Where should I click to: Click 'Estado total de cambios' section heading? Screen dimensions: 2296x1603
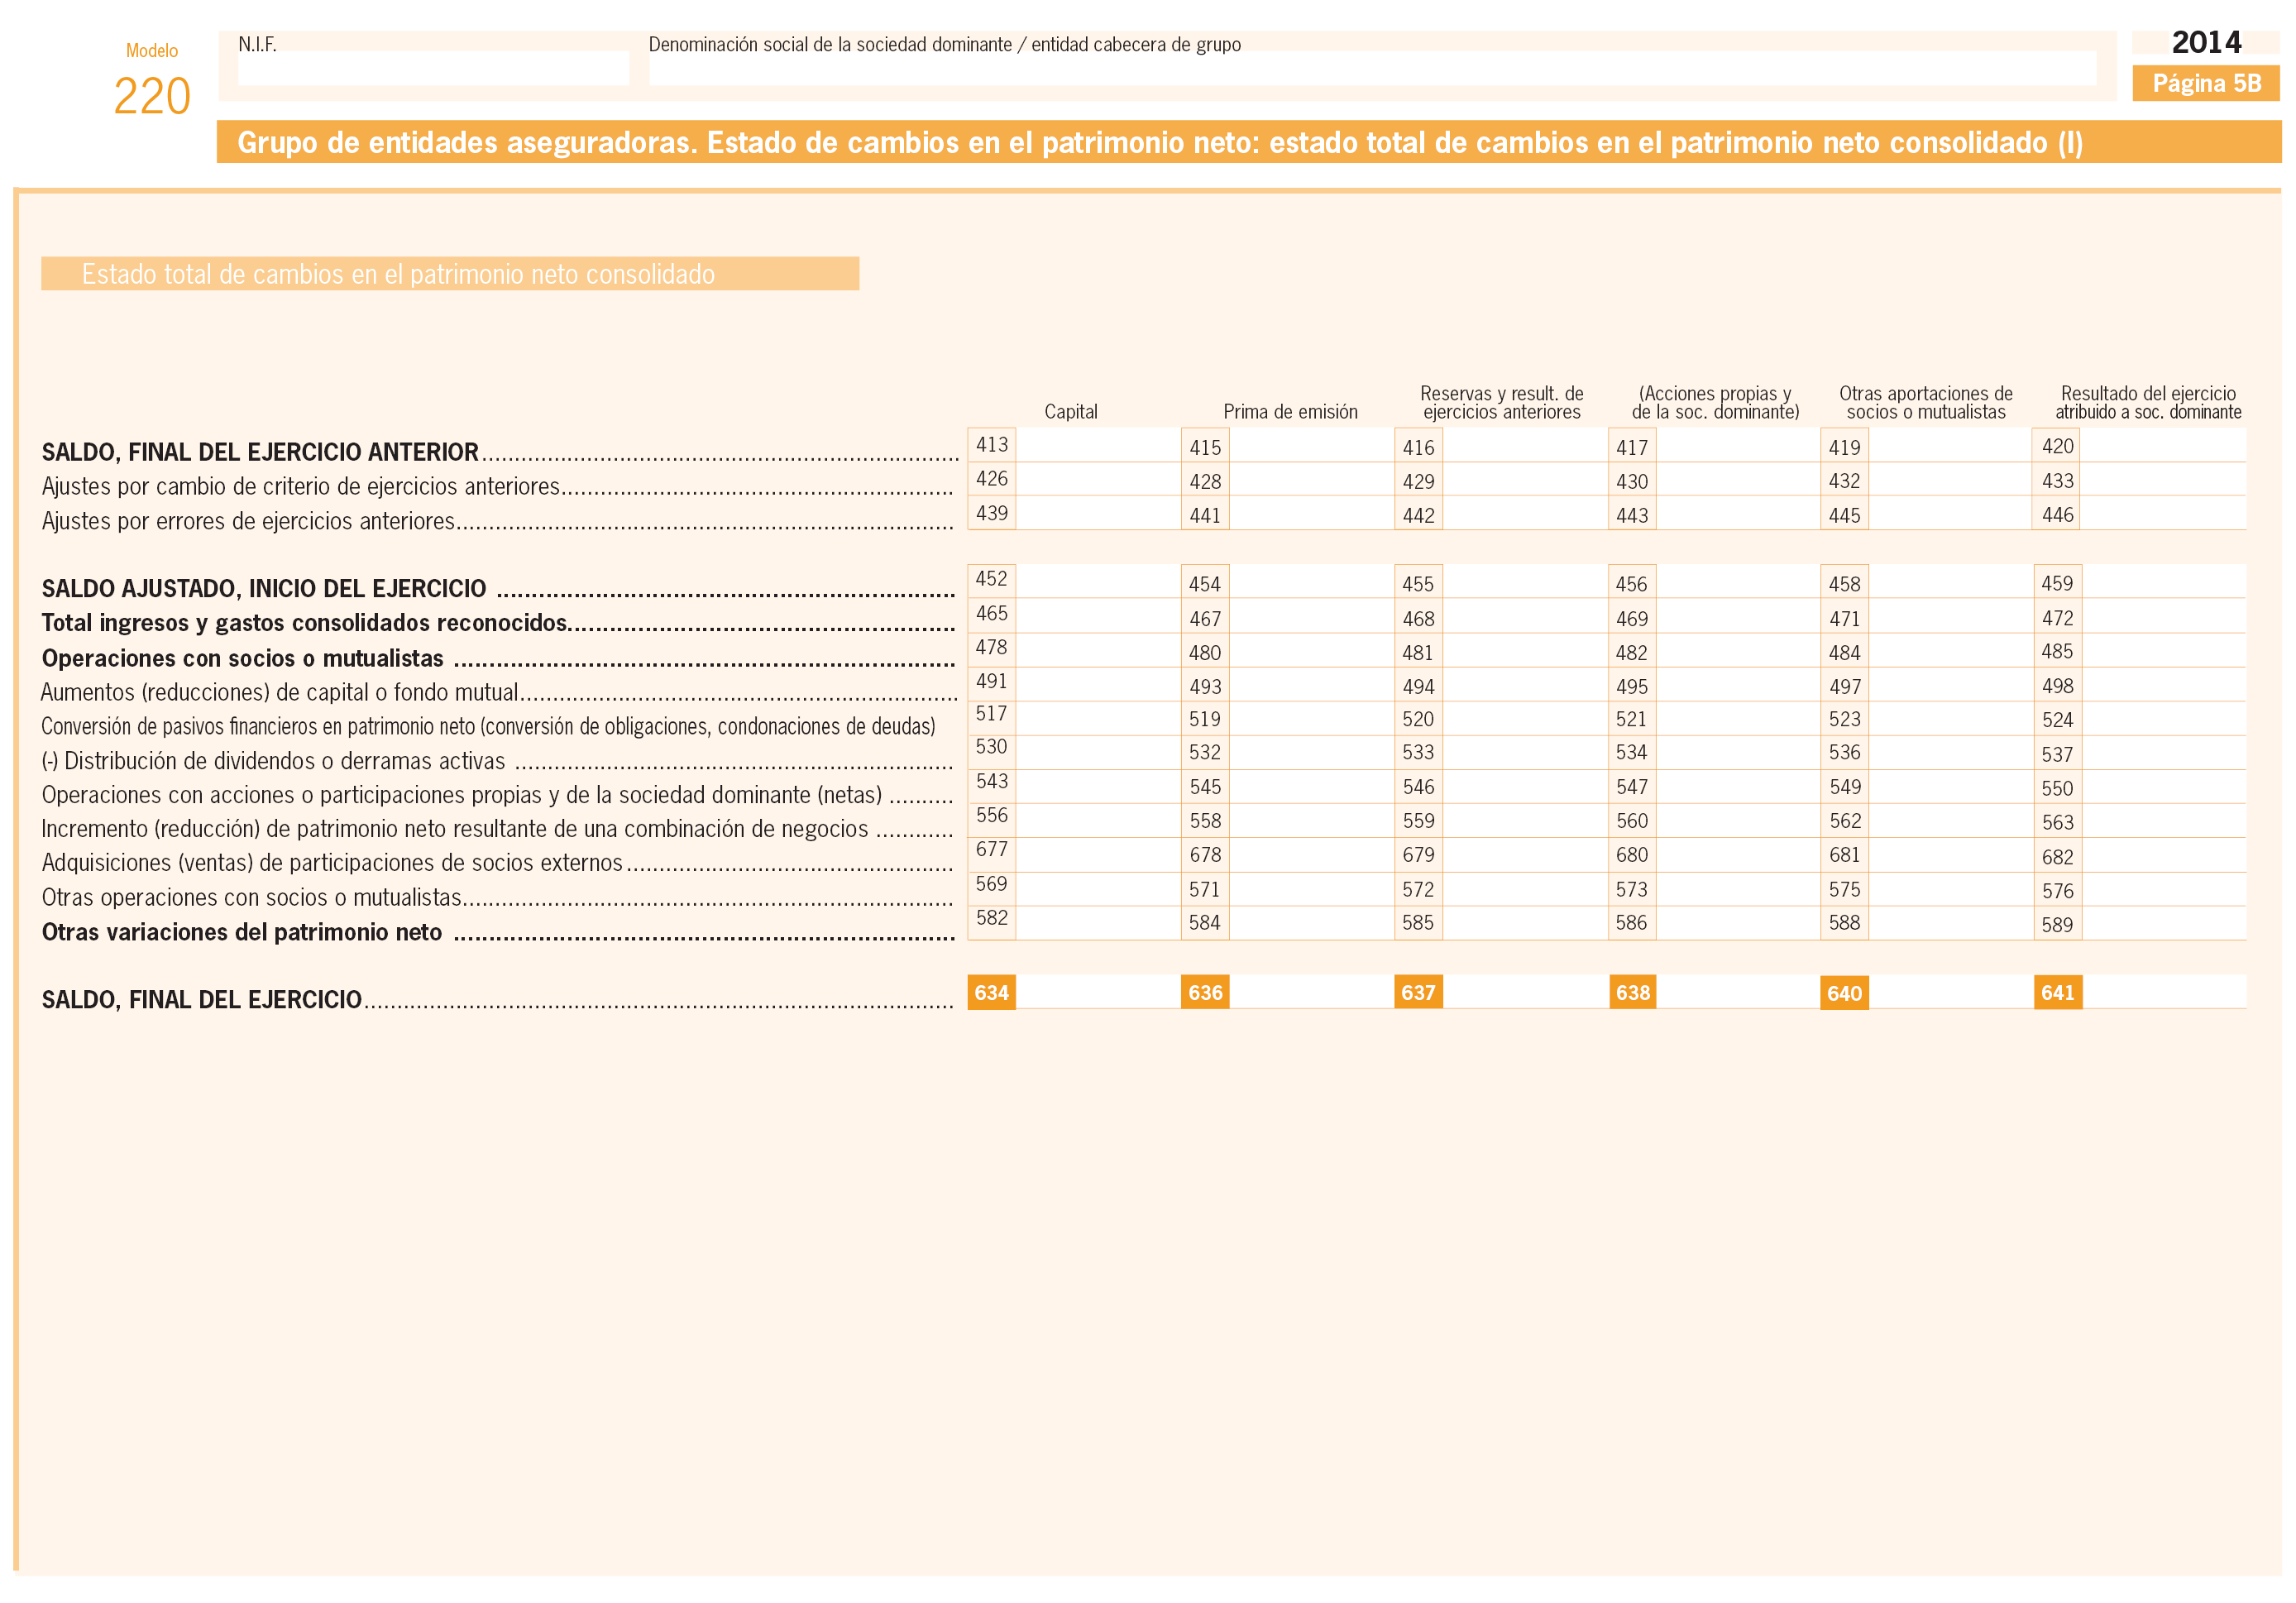(450, 273)
